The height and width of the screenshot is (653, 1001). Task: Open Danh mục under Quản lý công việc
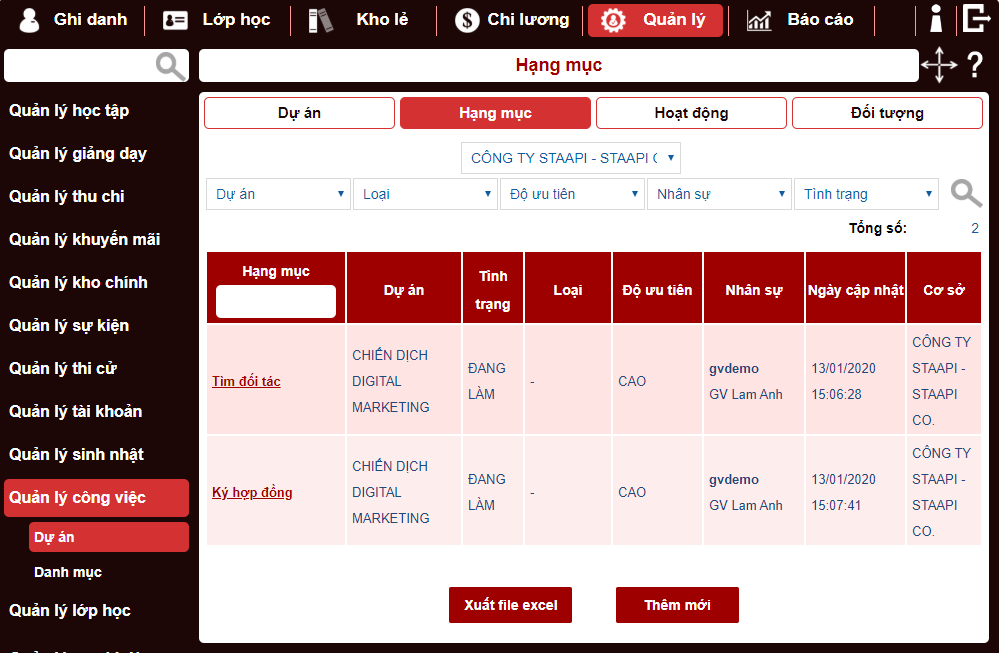(68, 572)
